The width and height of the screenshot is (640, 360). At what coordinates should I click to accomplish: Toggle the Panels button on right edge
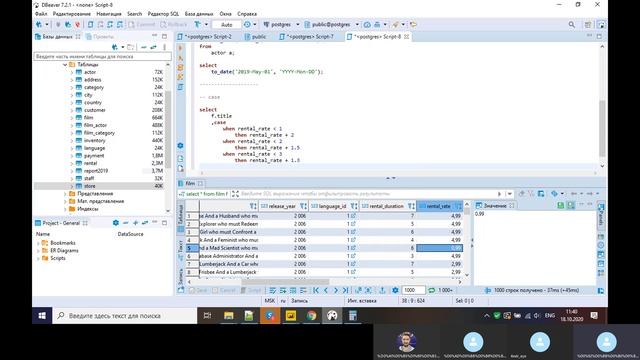601,215
